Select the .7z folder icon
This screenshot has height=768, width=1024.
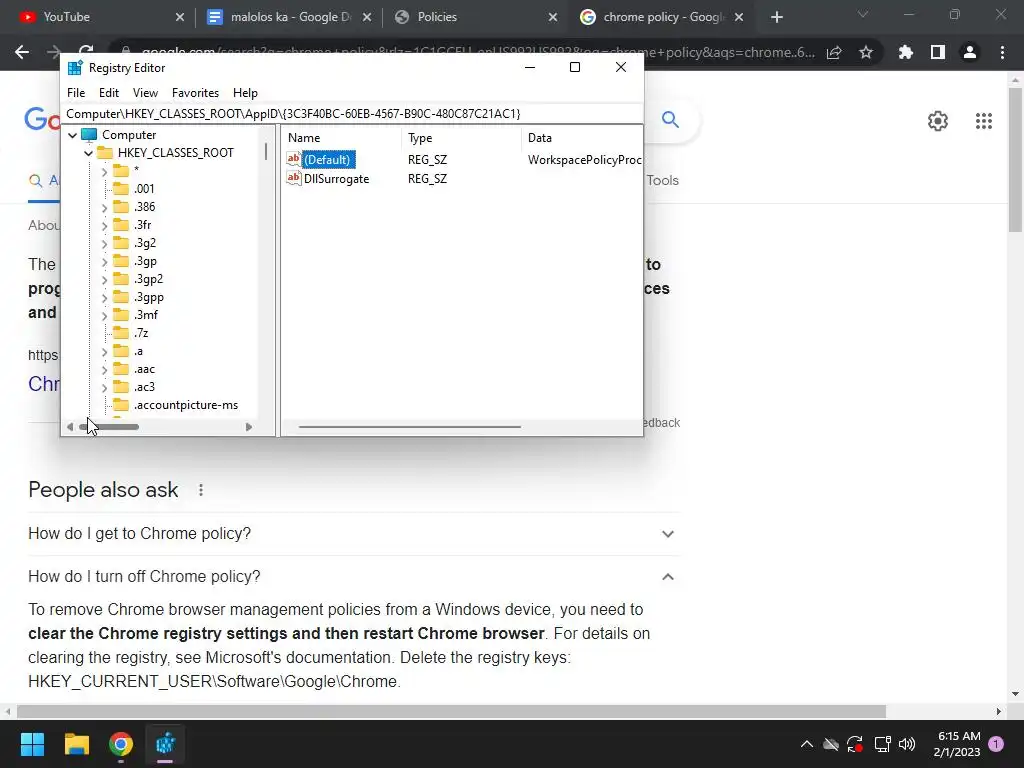click(121, 333)
